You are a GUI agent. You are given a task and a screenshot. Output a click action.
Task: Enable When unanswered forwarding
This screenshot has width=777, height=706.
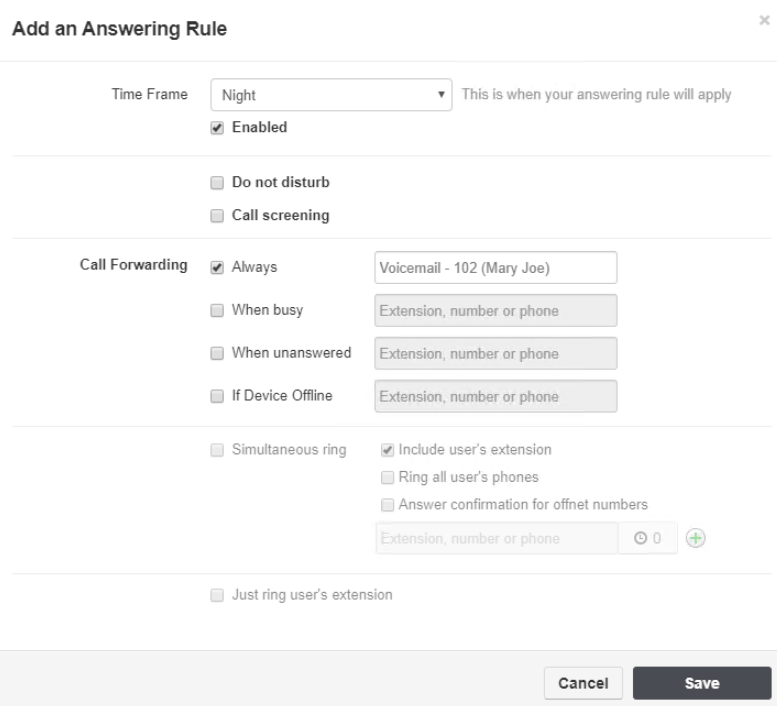tap(217, 353)
